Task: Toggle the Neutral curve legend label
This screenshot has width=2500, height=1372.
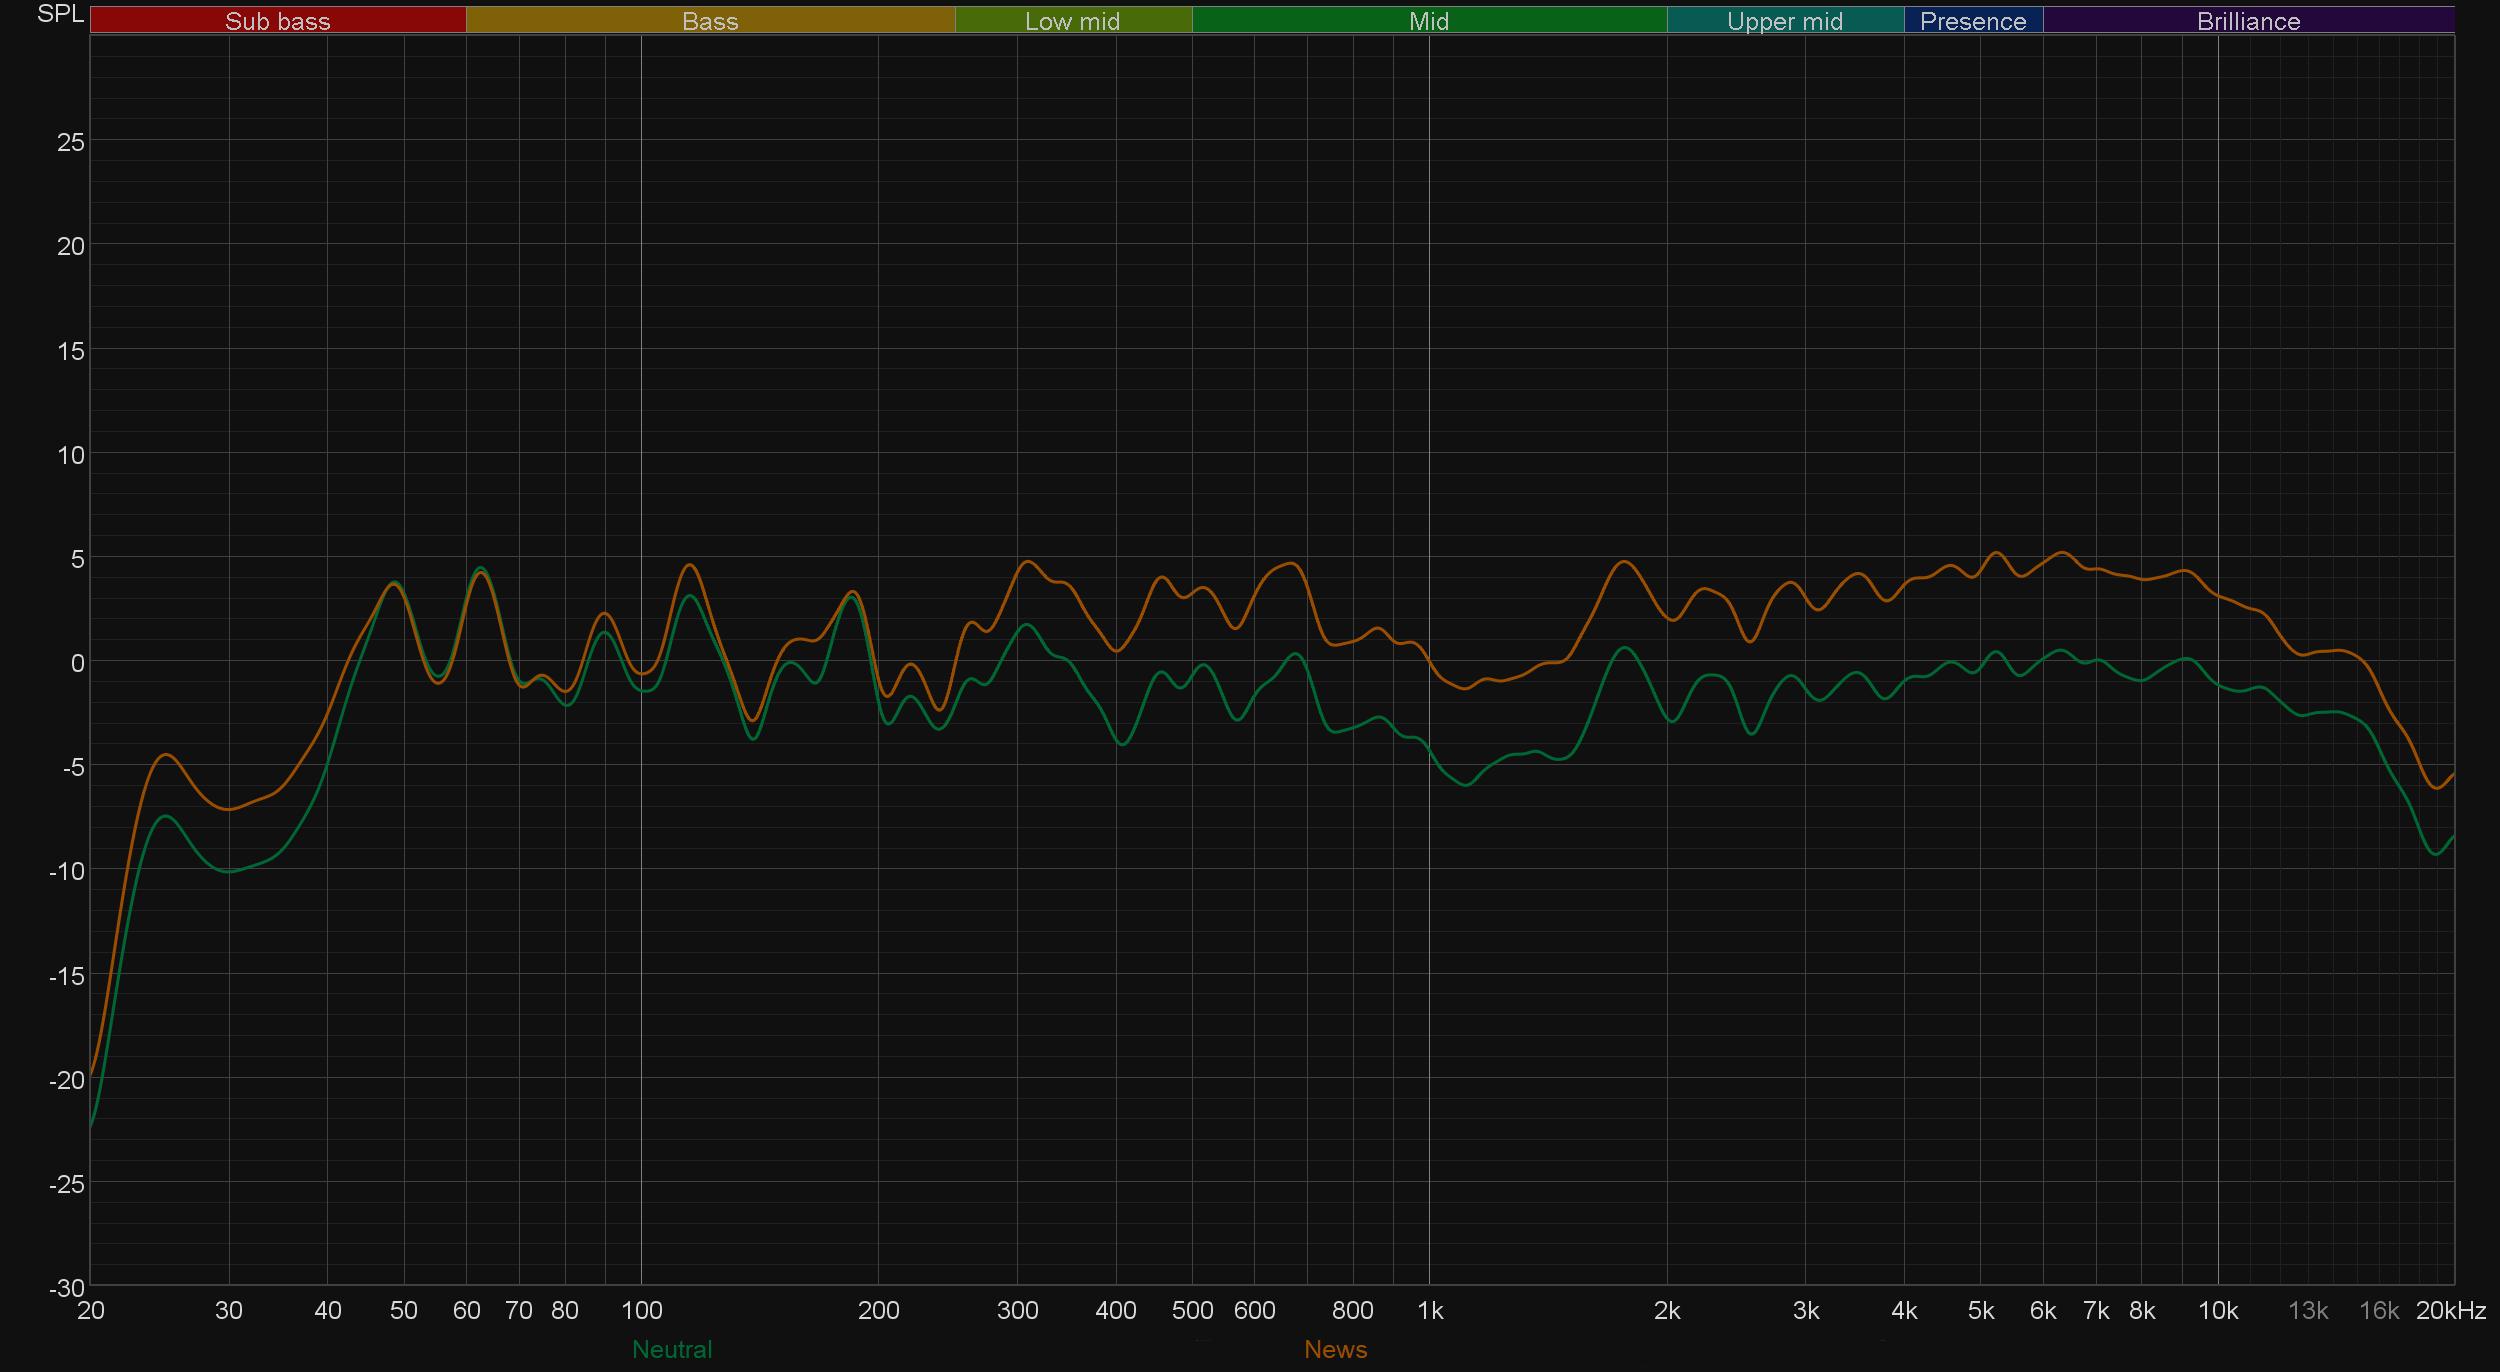Action: click(x=672, y=1349)
